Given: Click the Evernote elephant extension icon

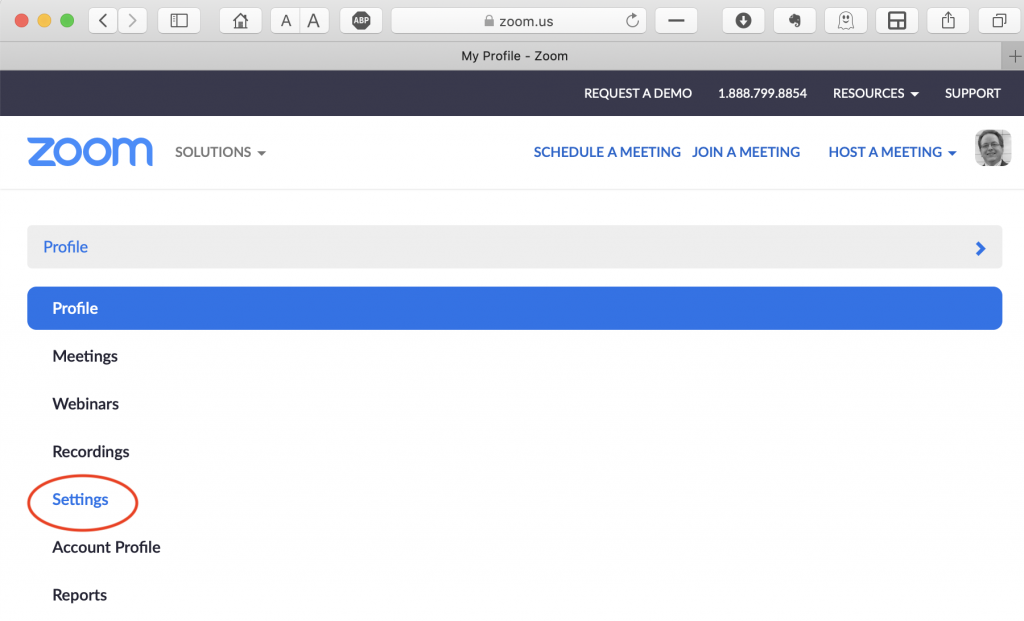Looking at the screenshot, I should (x=794, y=20).
